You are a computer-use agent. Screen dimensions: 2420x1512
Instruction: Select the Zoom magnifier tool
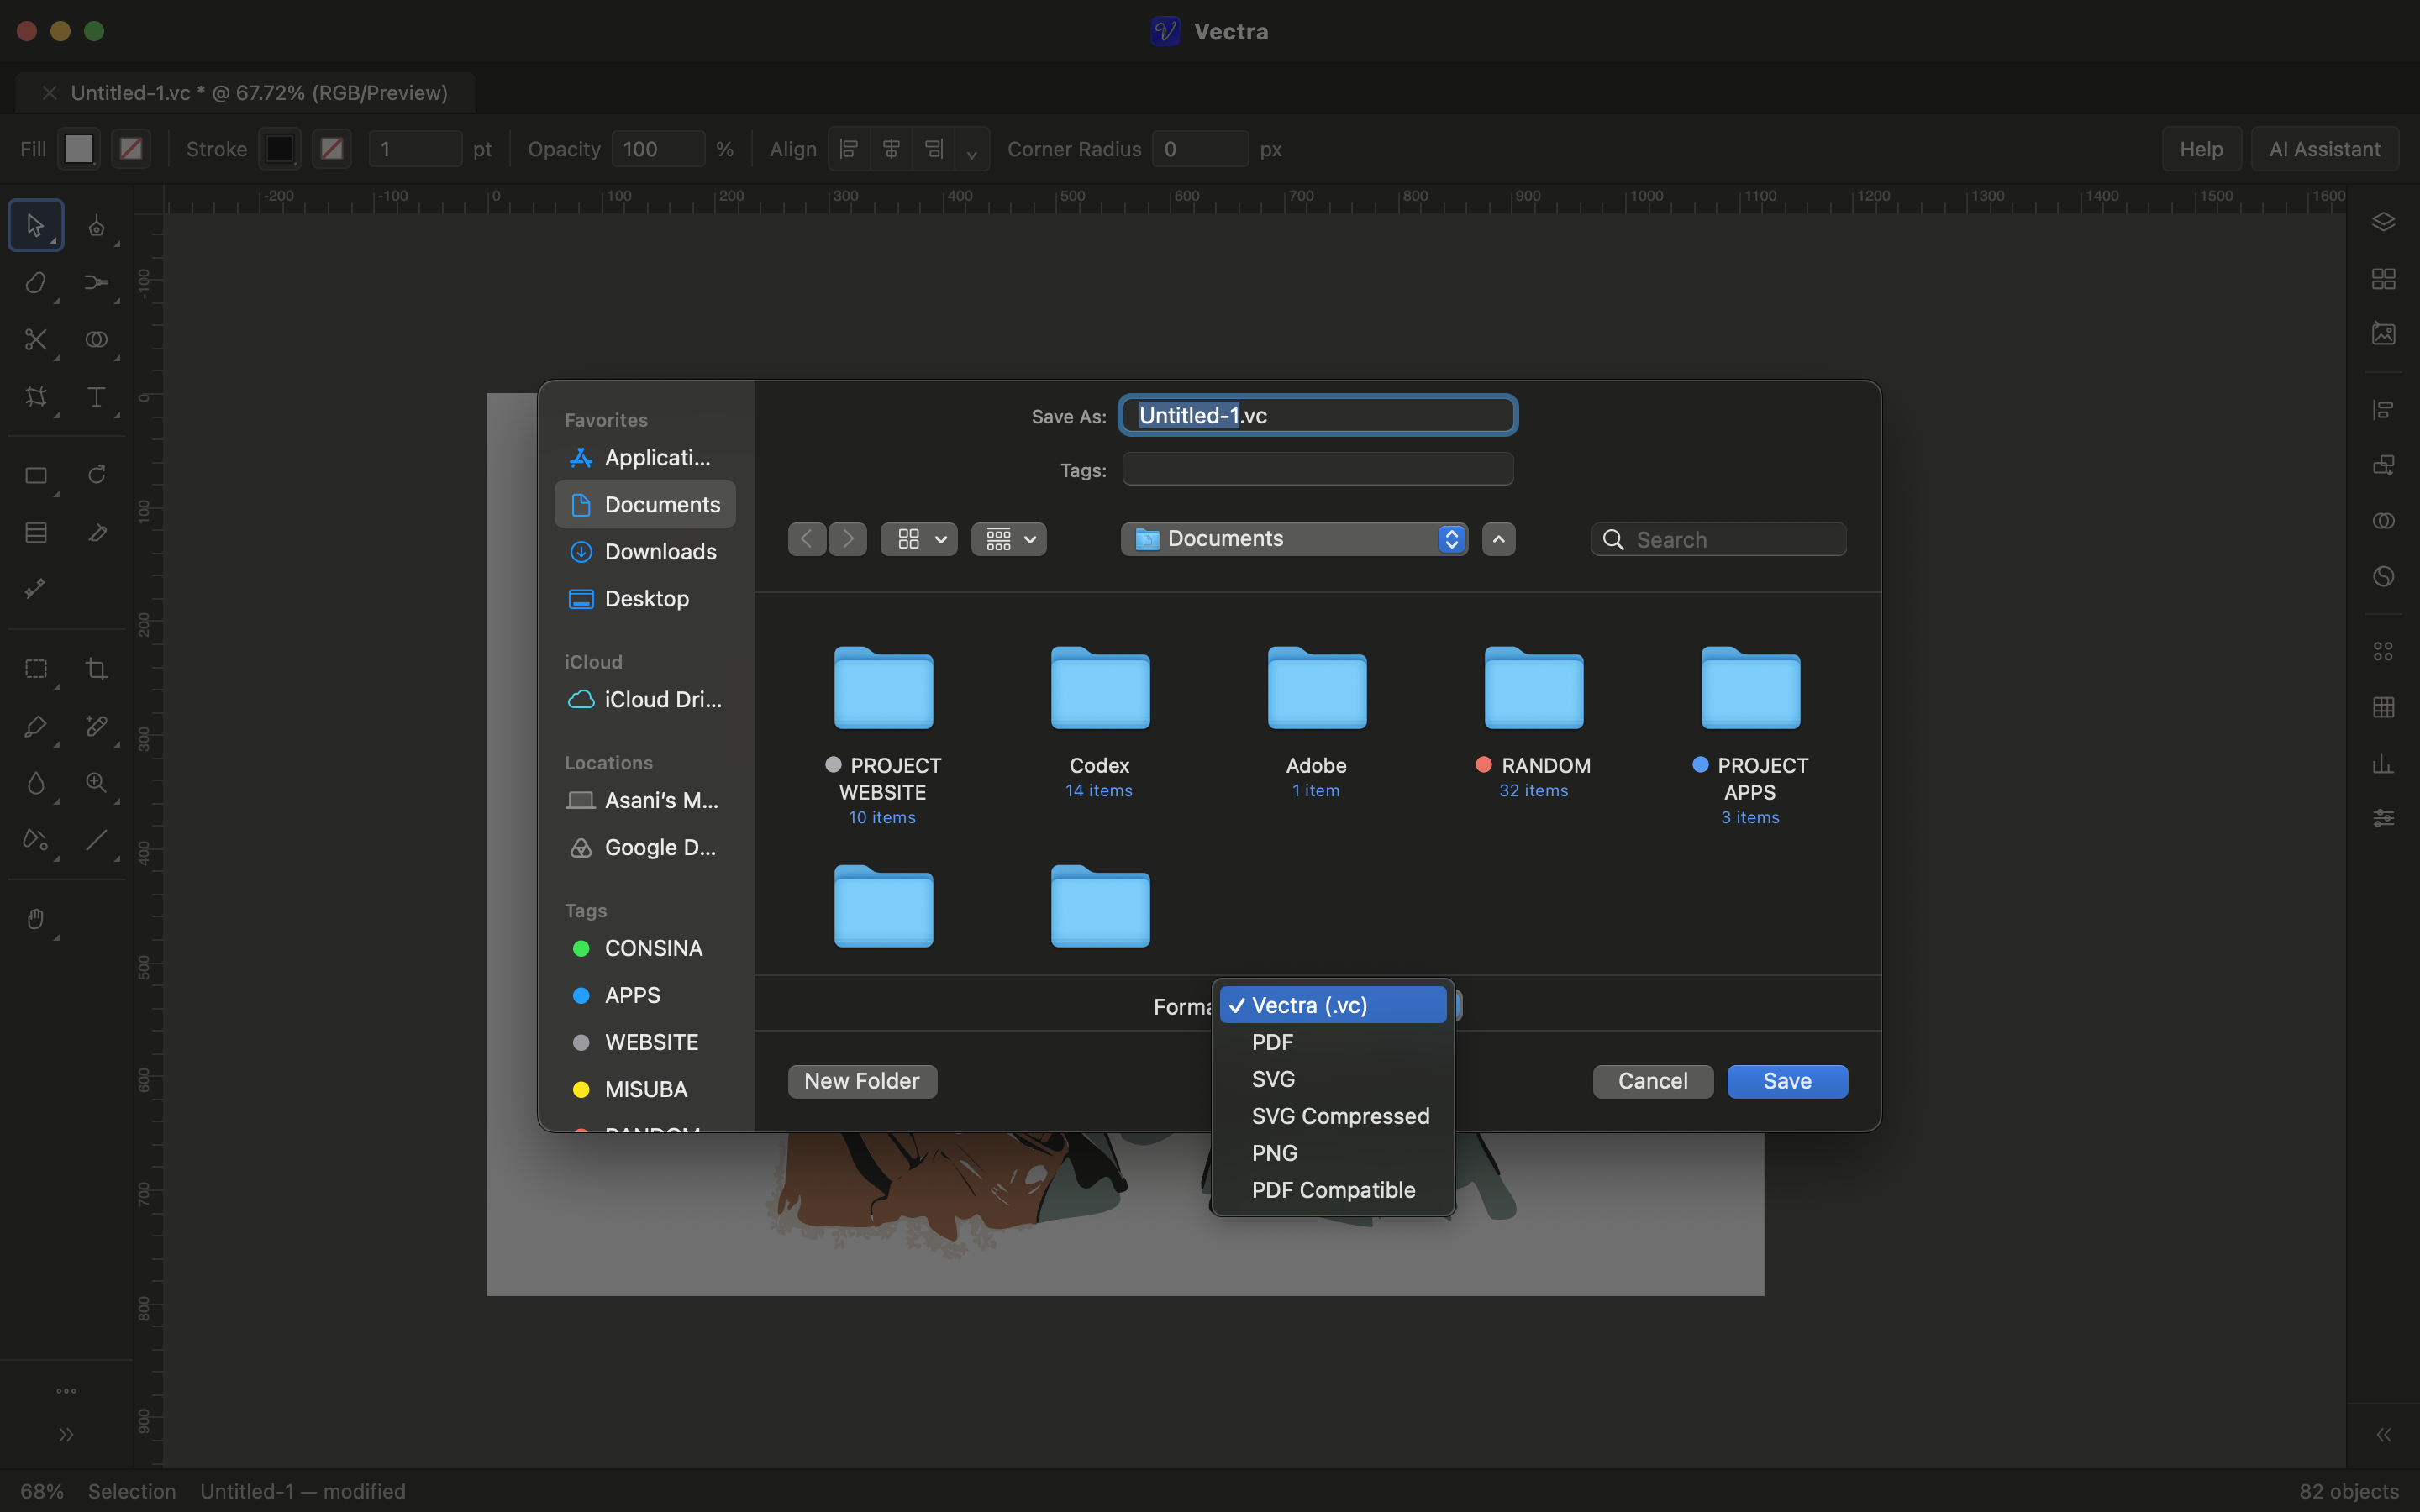point(96,783)
